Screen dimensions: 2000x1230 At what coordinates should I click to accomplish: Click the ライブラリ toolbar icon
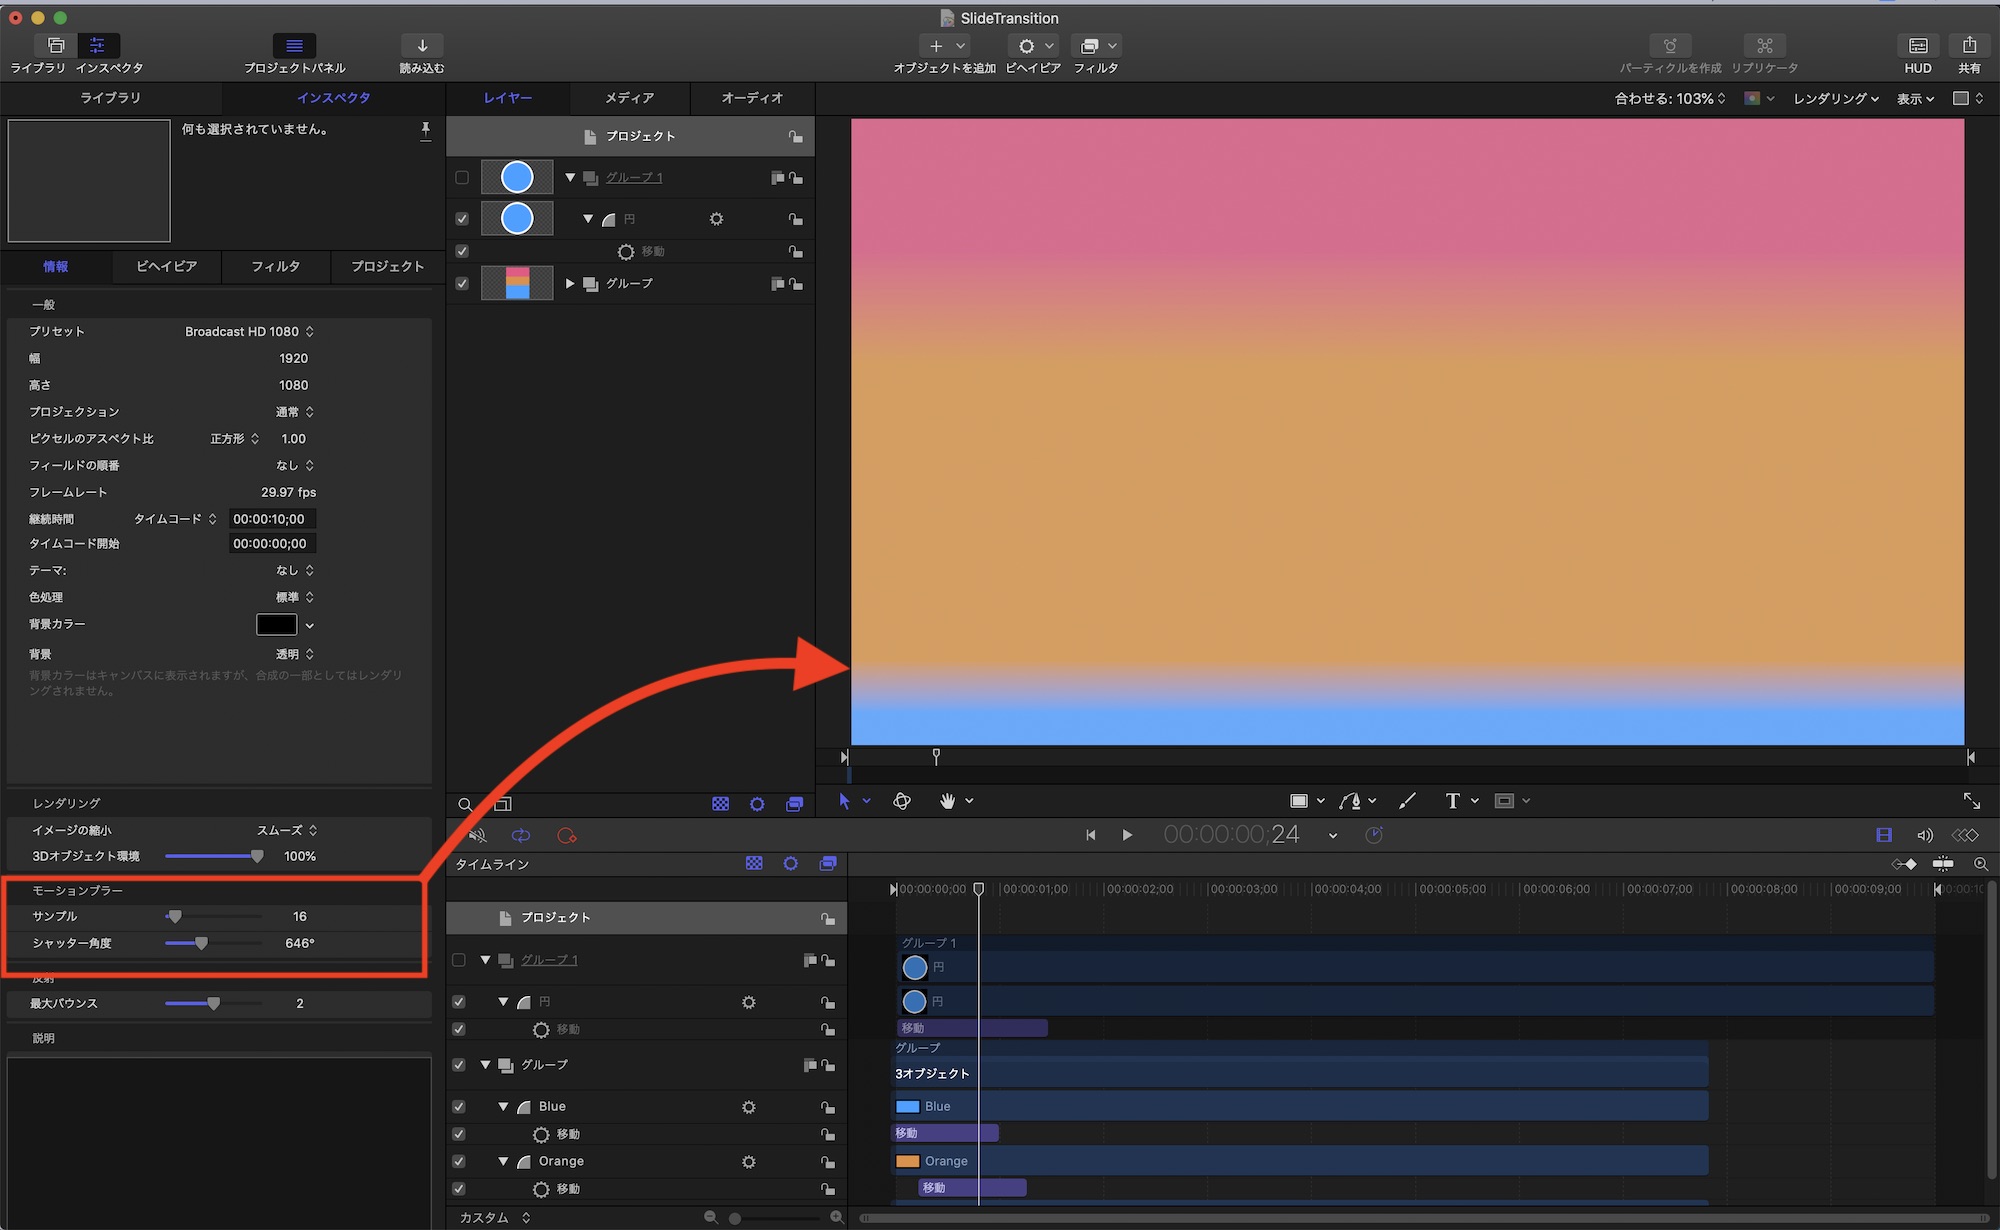[56, 46]
